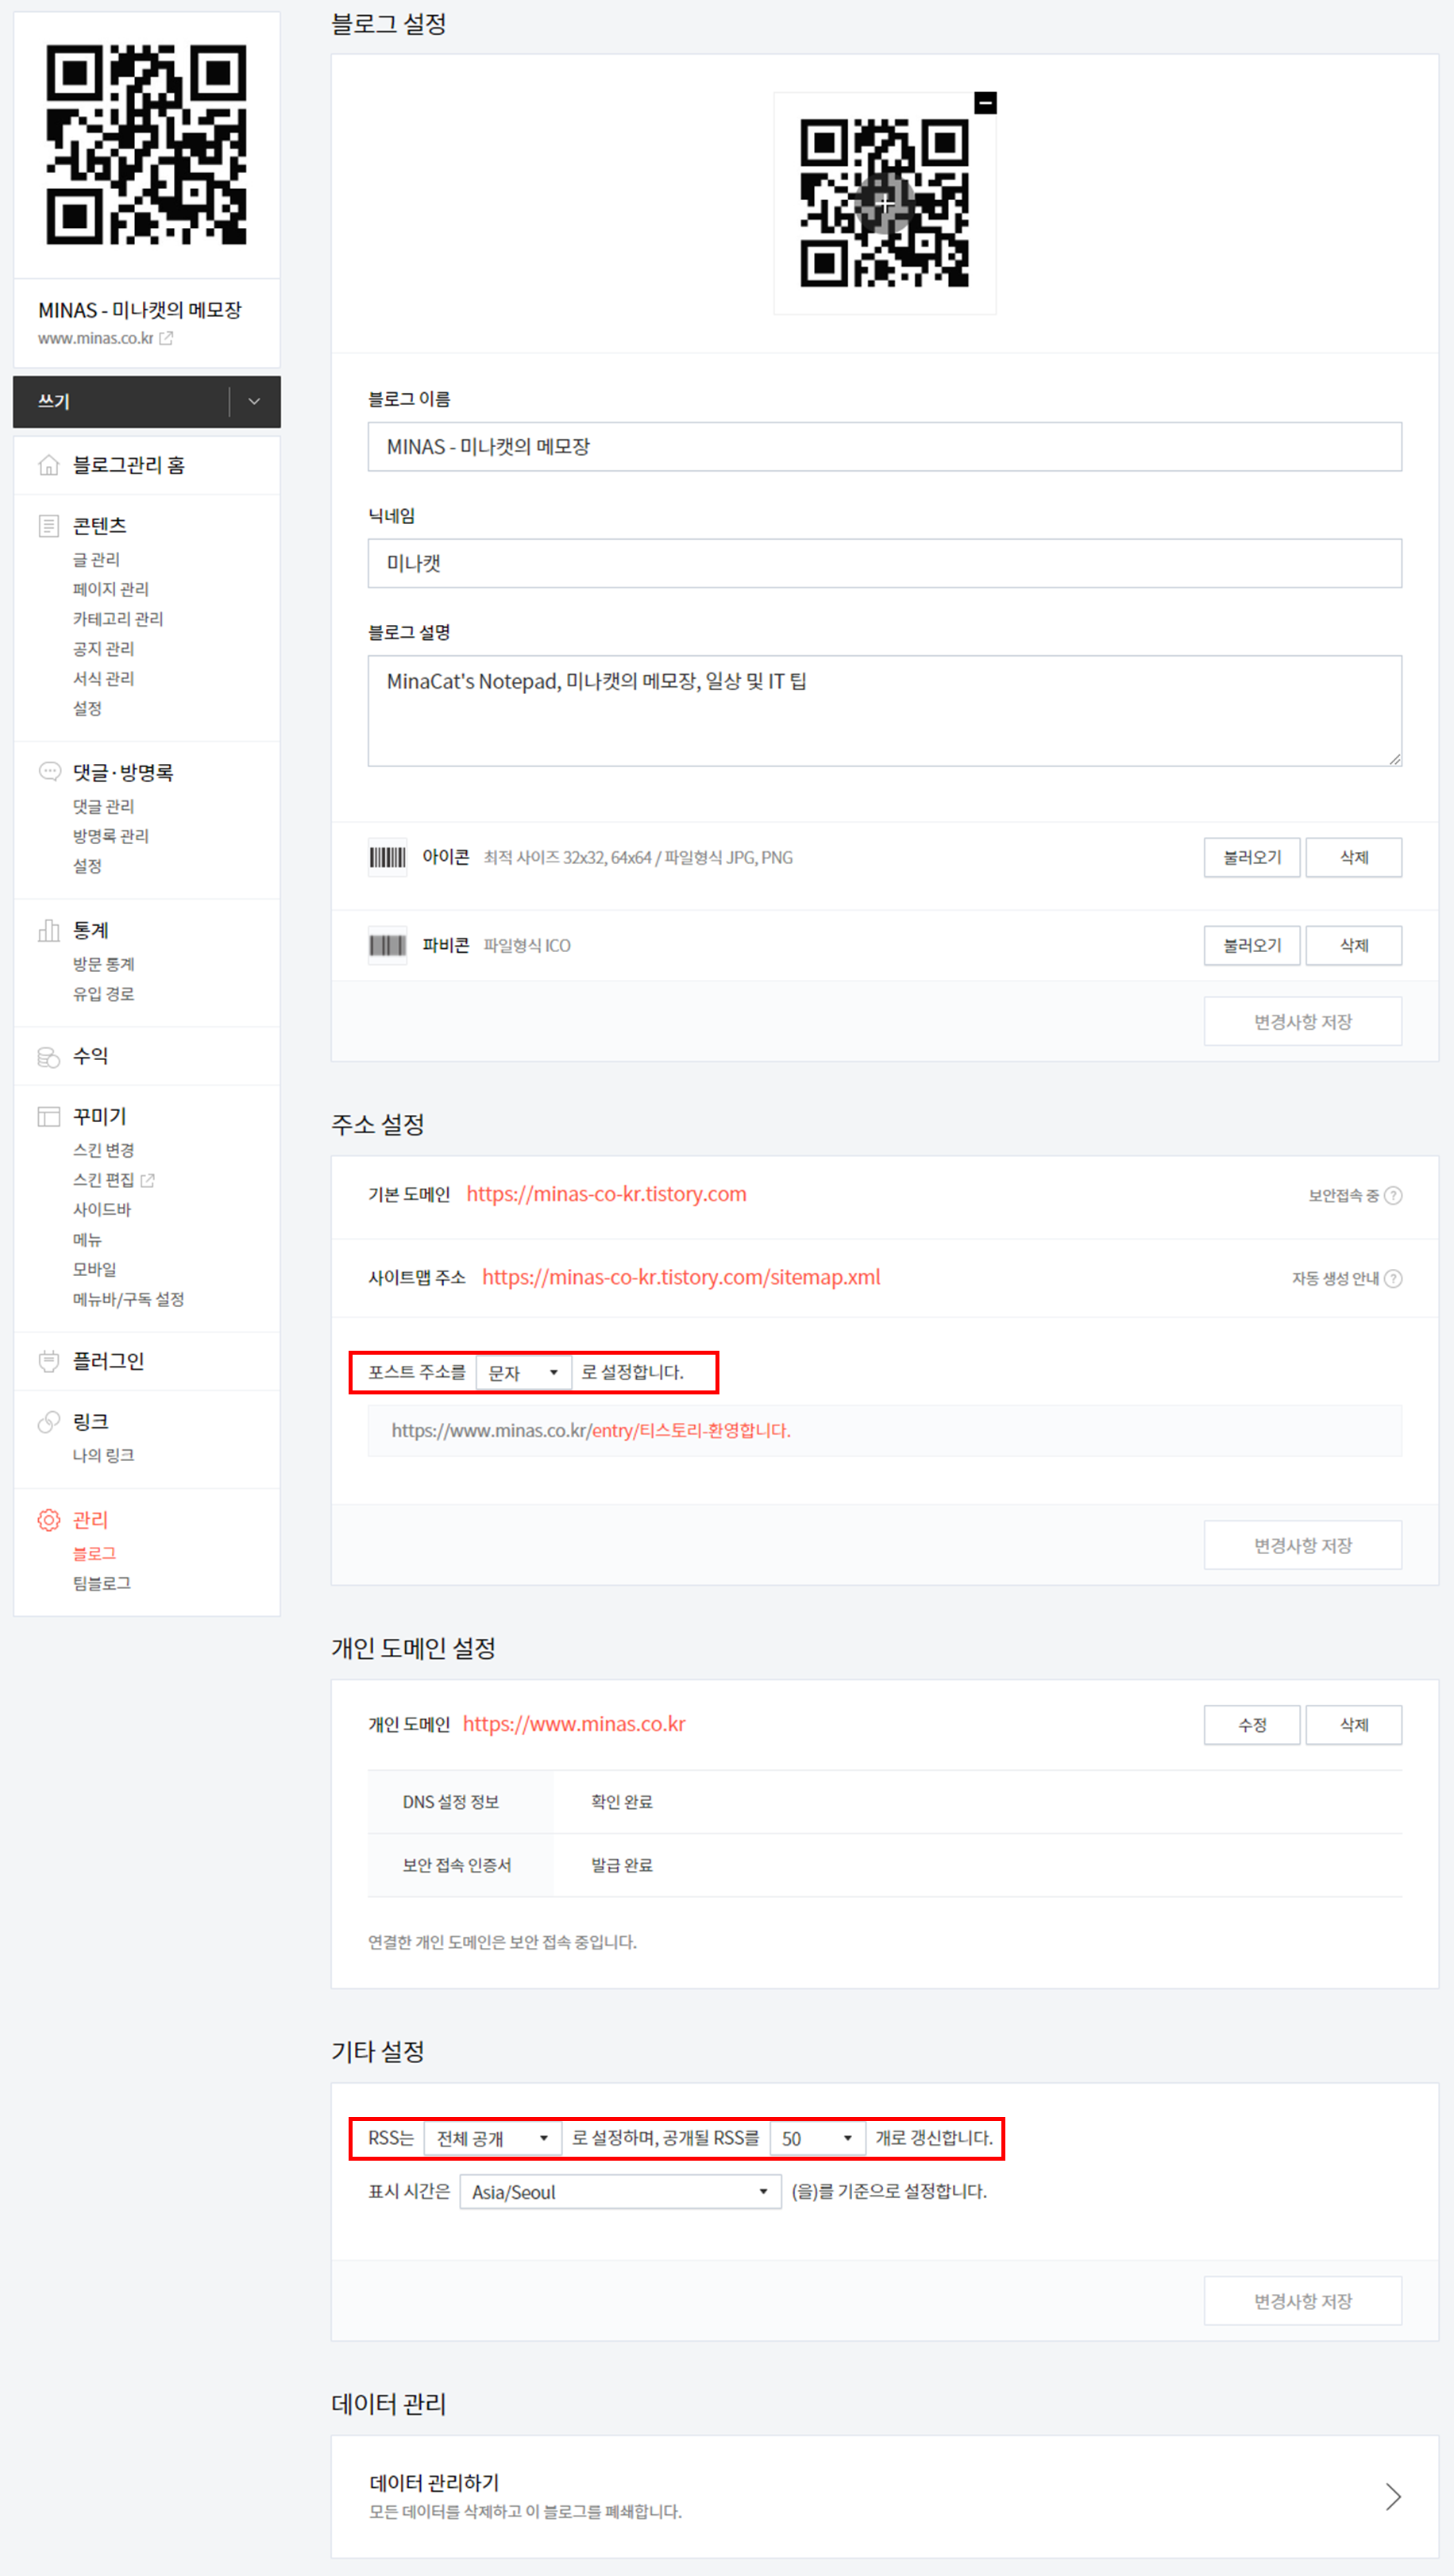Click the 블로그 설명 text area
The width and height of the screenshot is (1454, 2576).
click(884, 711)
